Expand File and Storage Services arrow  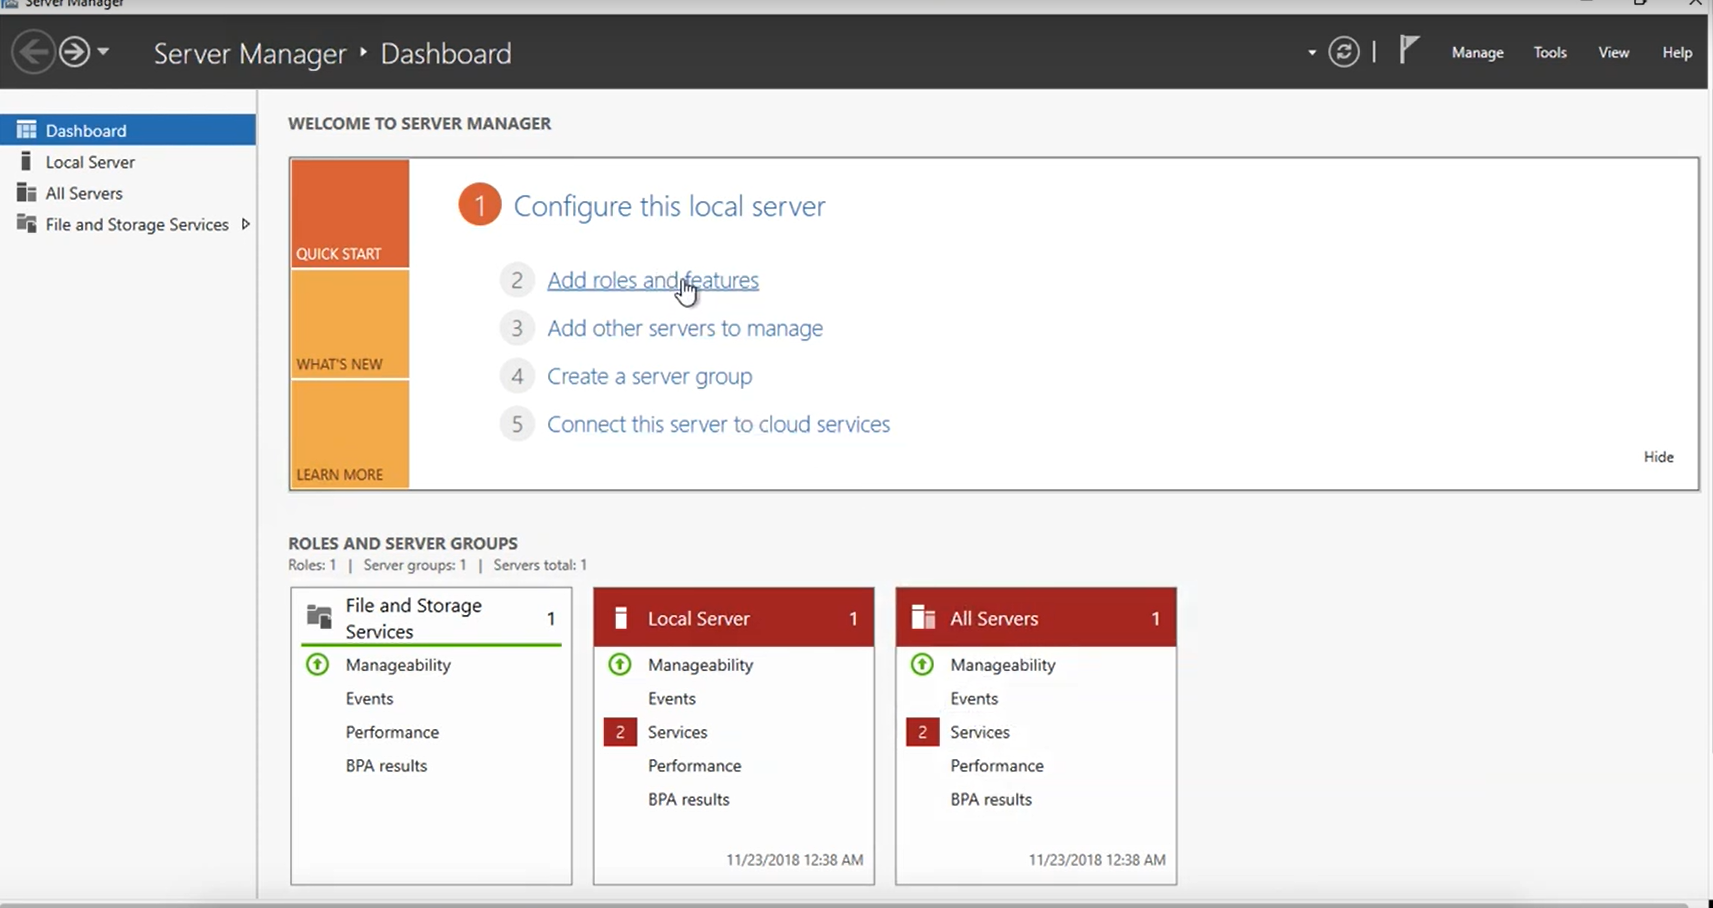tap(245, 225)
